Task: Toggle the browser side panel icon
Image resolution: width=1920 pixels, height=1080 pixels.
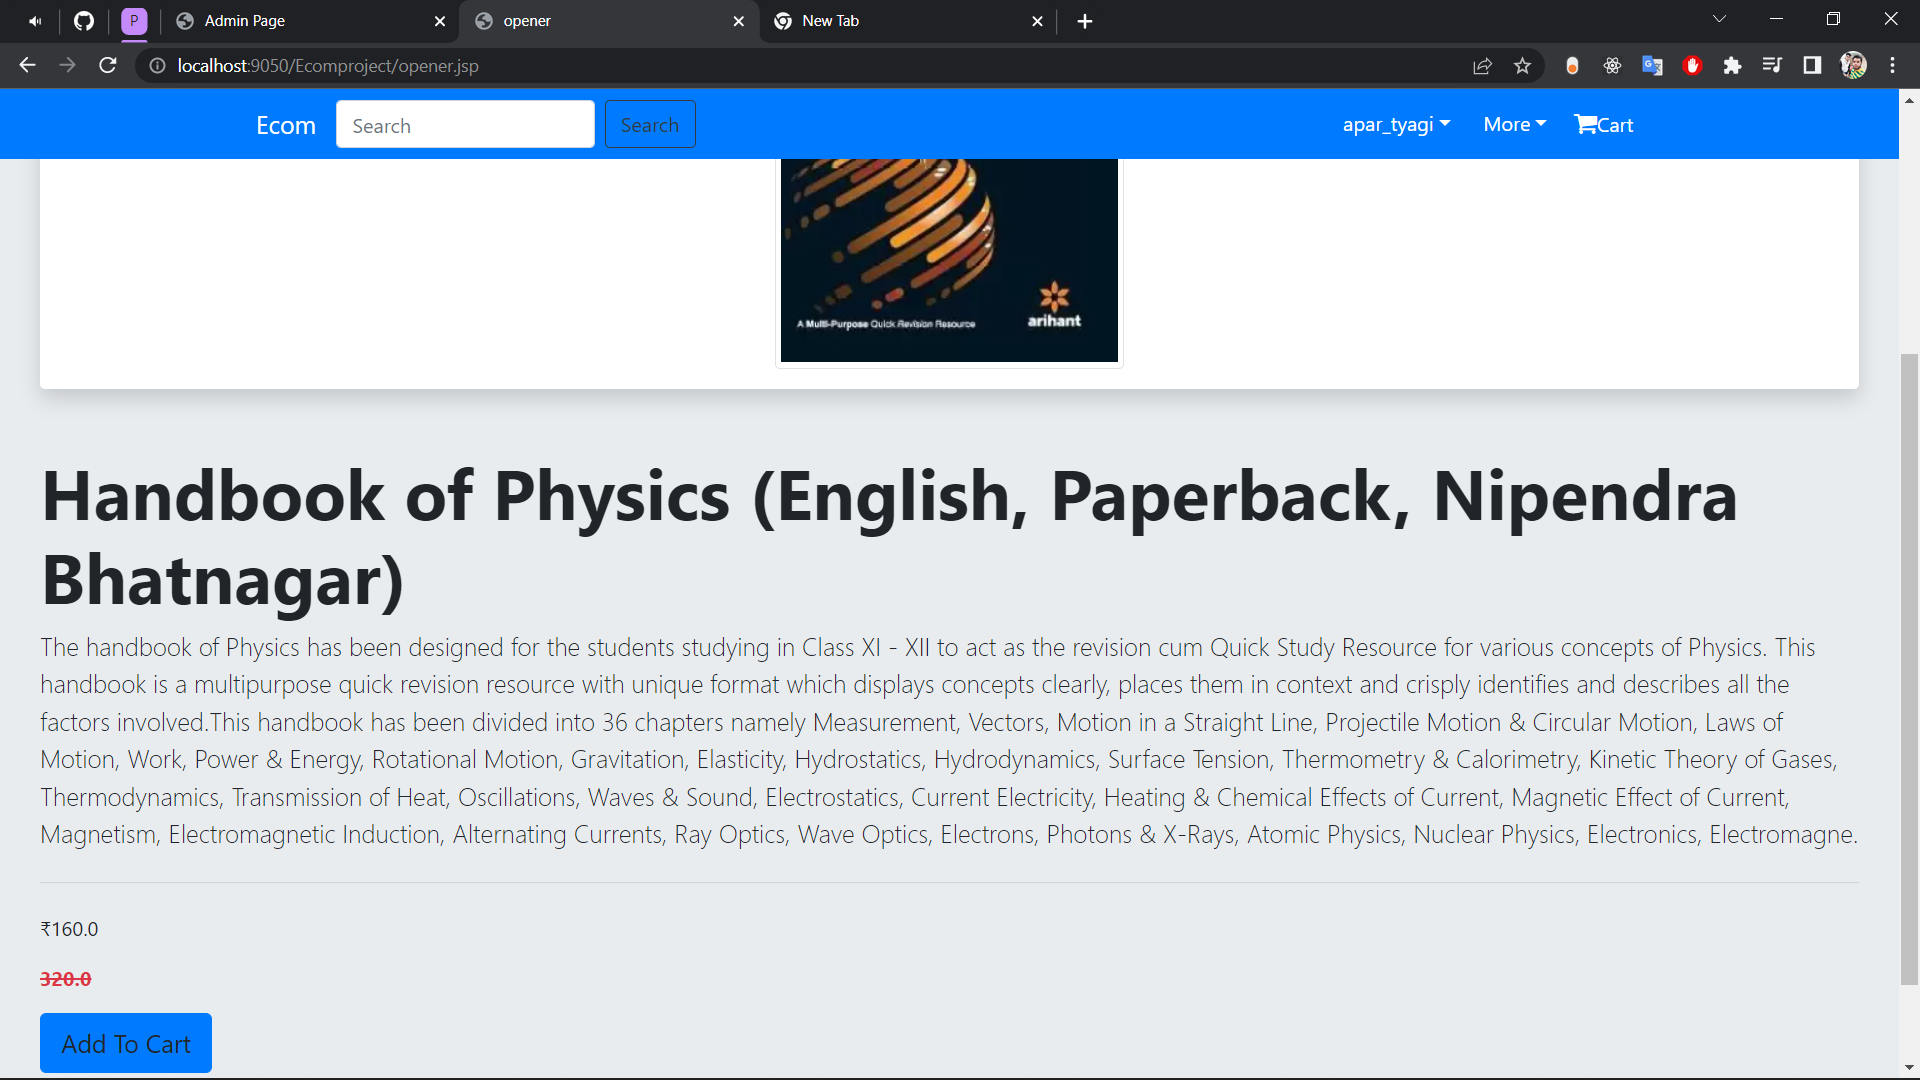Action: click(x=1812, y=66)
